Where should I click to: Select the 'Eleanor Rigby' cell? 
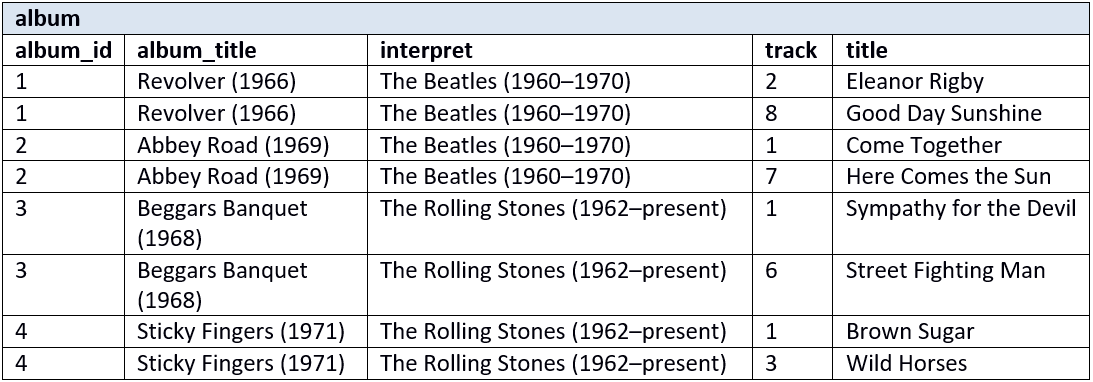(962, 82)
